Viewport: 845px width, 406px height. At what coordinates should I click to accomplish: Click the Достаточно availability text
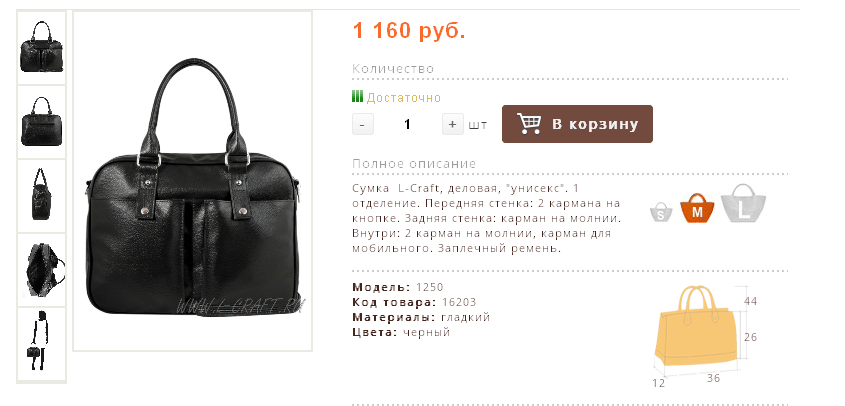(x=404, y=98)
